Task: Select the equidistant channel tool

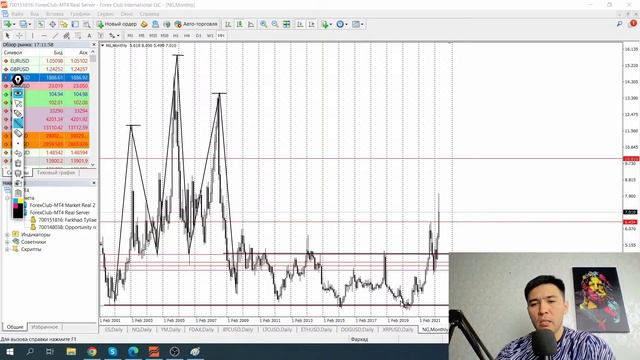Action: click(x=67, y=36)
